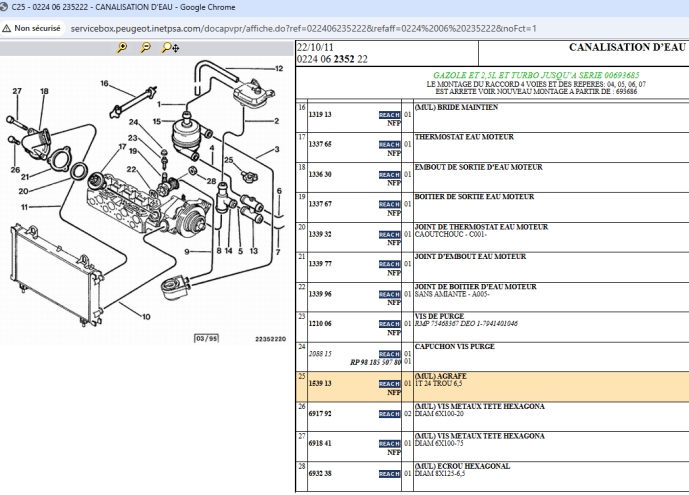Click callout number 10 on the diagram
This screenshot has width=689, height=495.
pyautogui.click(x=147, y=317)
